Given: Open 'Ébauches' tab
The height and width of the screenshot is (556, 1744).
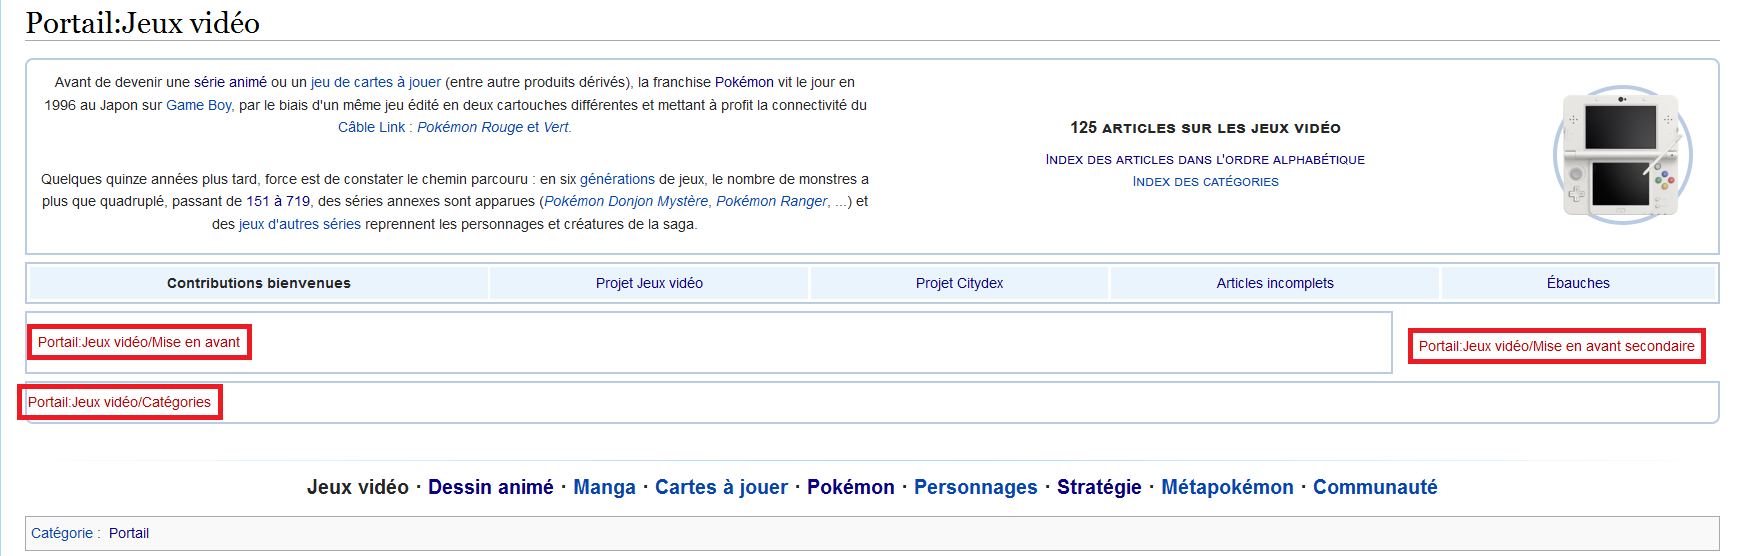Looking at the screenshot, I should click(1578, 283).
